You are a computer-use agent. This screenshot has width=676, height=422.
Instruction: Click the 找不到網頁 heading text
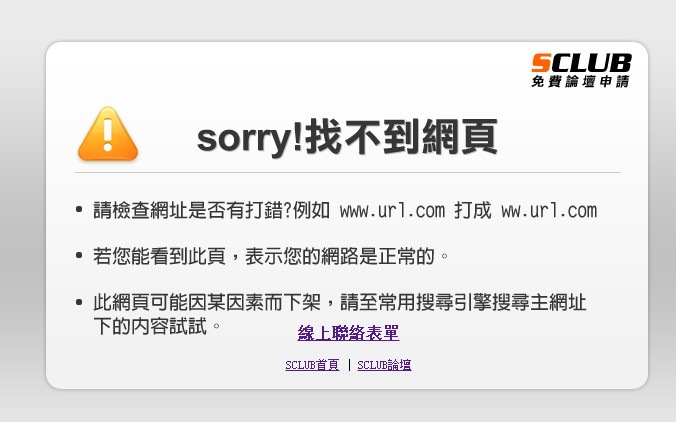pyautogui.click(x=401, y=137)
